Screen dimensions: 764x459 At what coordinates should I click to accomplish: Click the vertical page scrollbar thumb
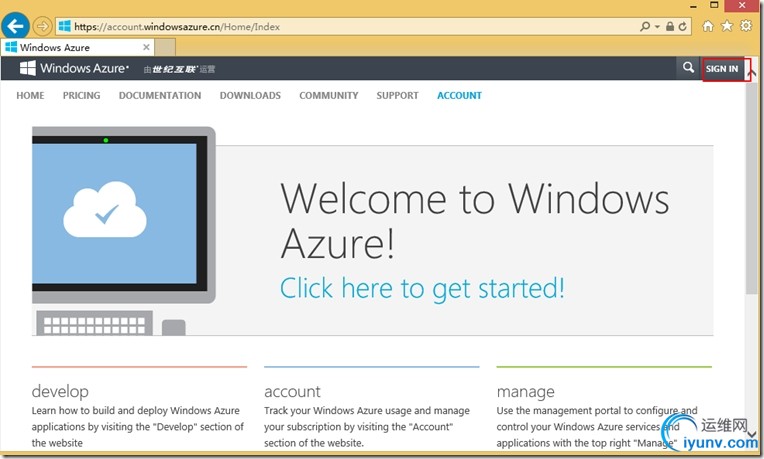(x=751, y=188)
